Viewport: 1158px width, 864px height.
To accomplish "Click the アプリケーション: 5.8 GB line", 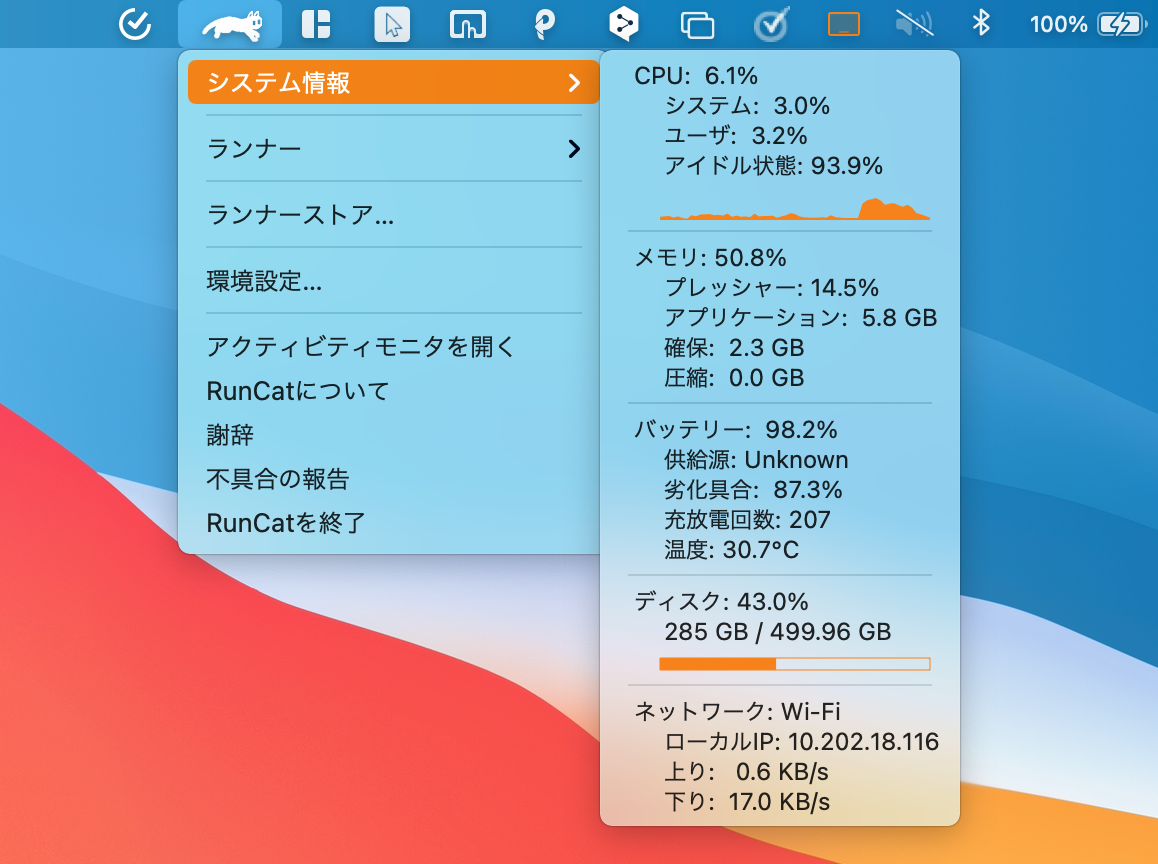I will 801,318.
